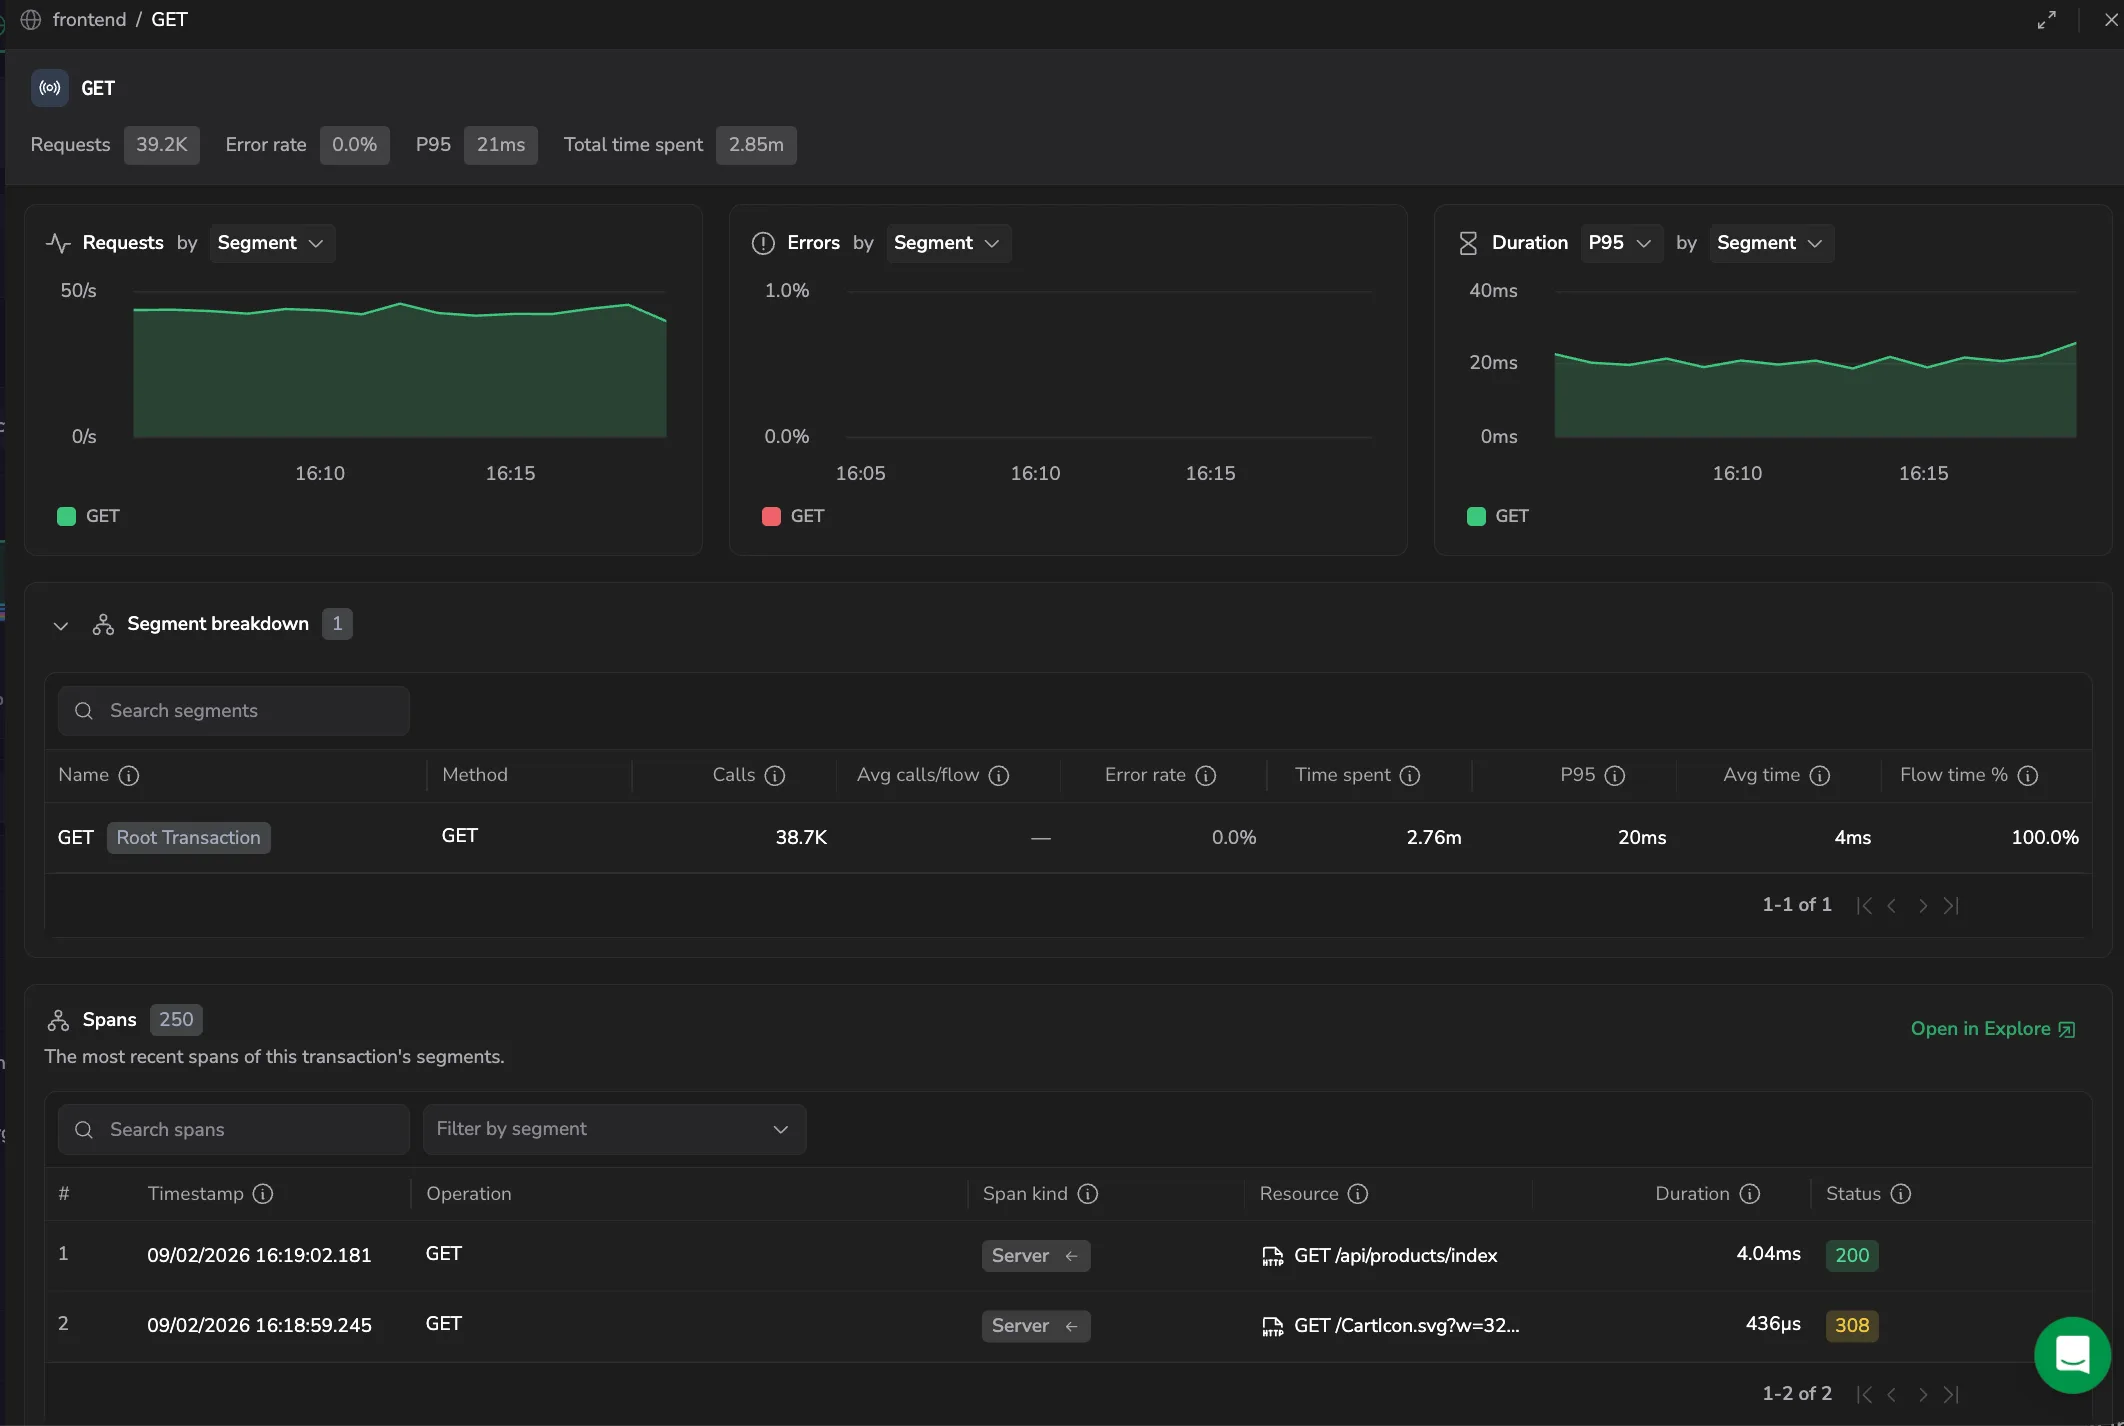Click the info icon next to Duration column in spans
This screenshot has width=2124, height=1426.
pos(1750,1194)
